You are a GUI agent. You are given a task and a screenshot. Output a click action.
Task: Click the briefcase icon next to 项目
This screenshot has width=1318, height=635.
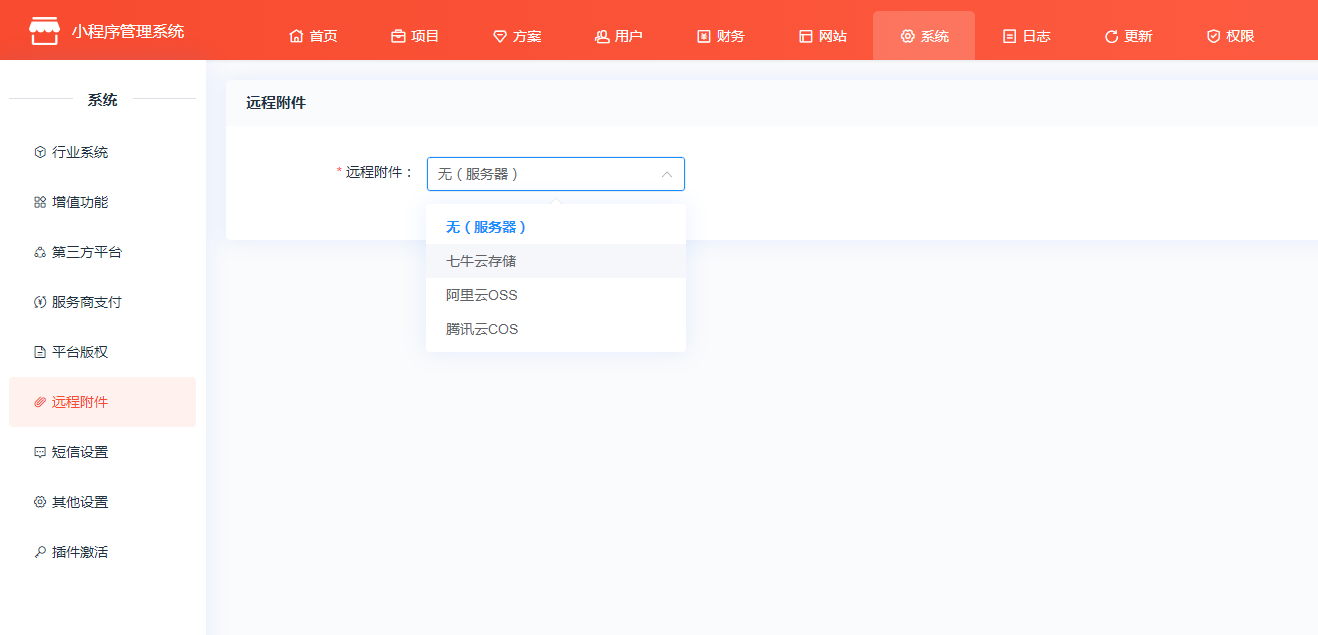pos(398,36)
